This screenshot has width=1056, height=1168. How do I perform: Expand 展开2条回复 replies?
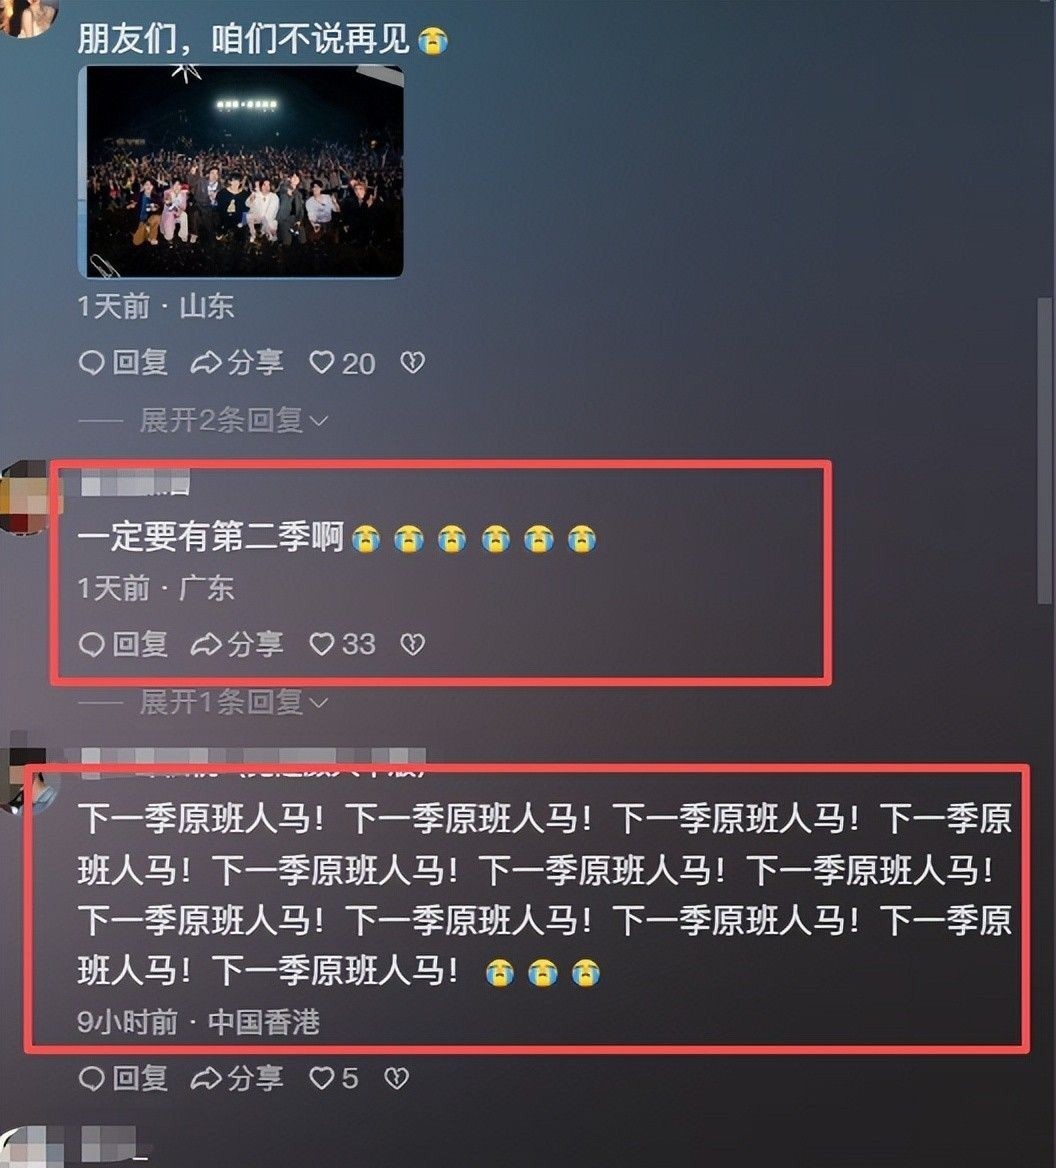[x=234, y=421]
